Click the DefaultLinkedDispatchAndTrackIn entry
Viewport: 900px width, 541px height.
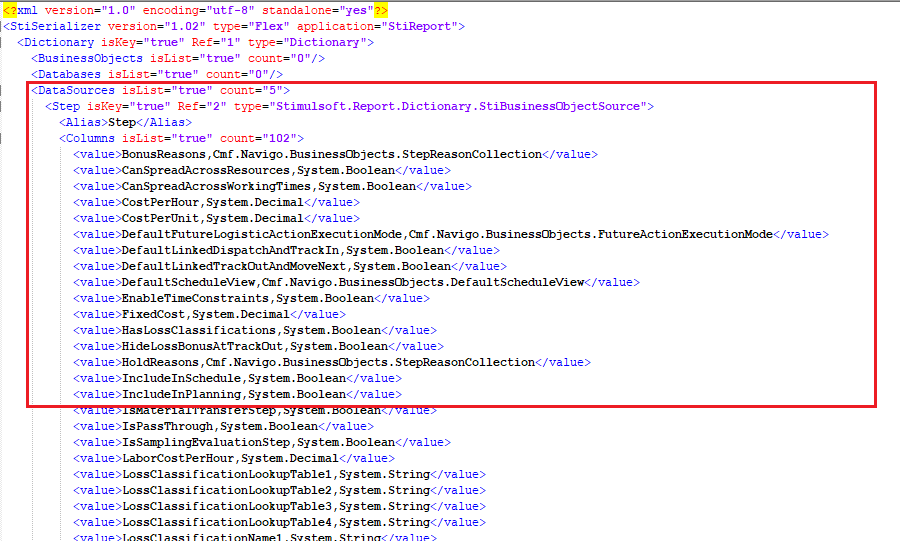[286, 251]
